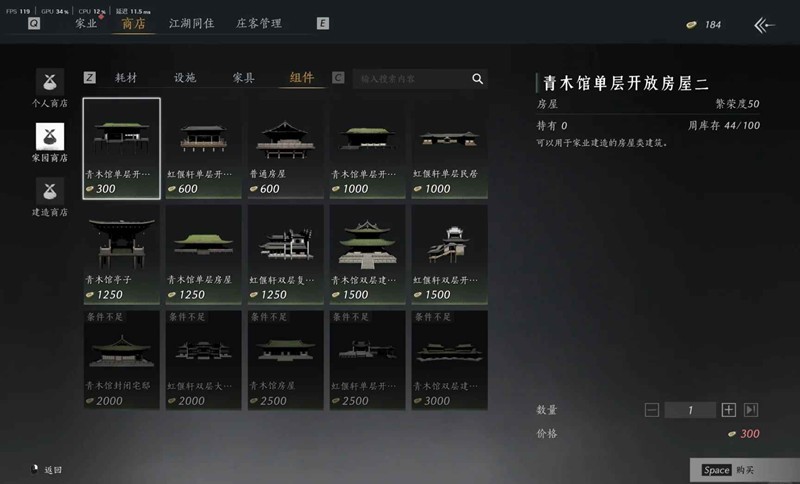
Task: Switch to the 家业 top tab
Action: point(86,23)
